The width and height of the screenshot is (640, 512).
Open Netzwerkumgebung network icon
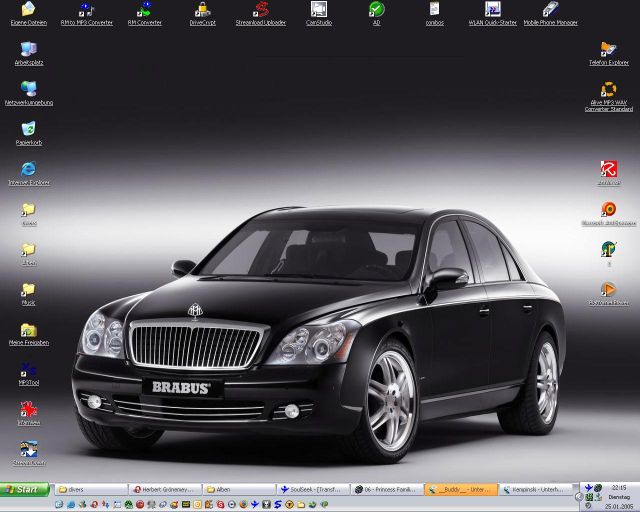[x=28, y=90]
